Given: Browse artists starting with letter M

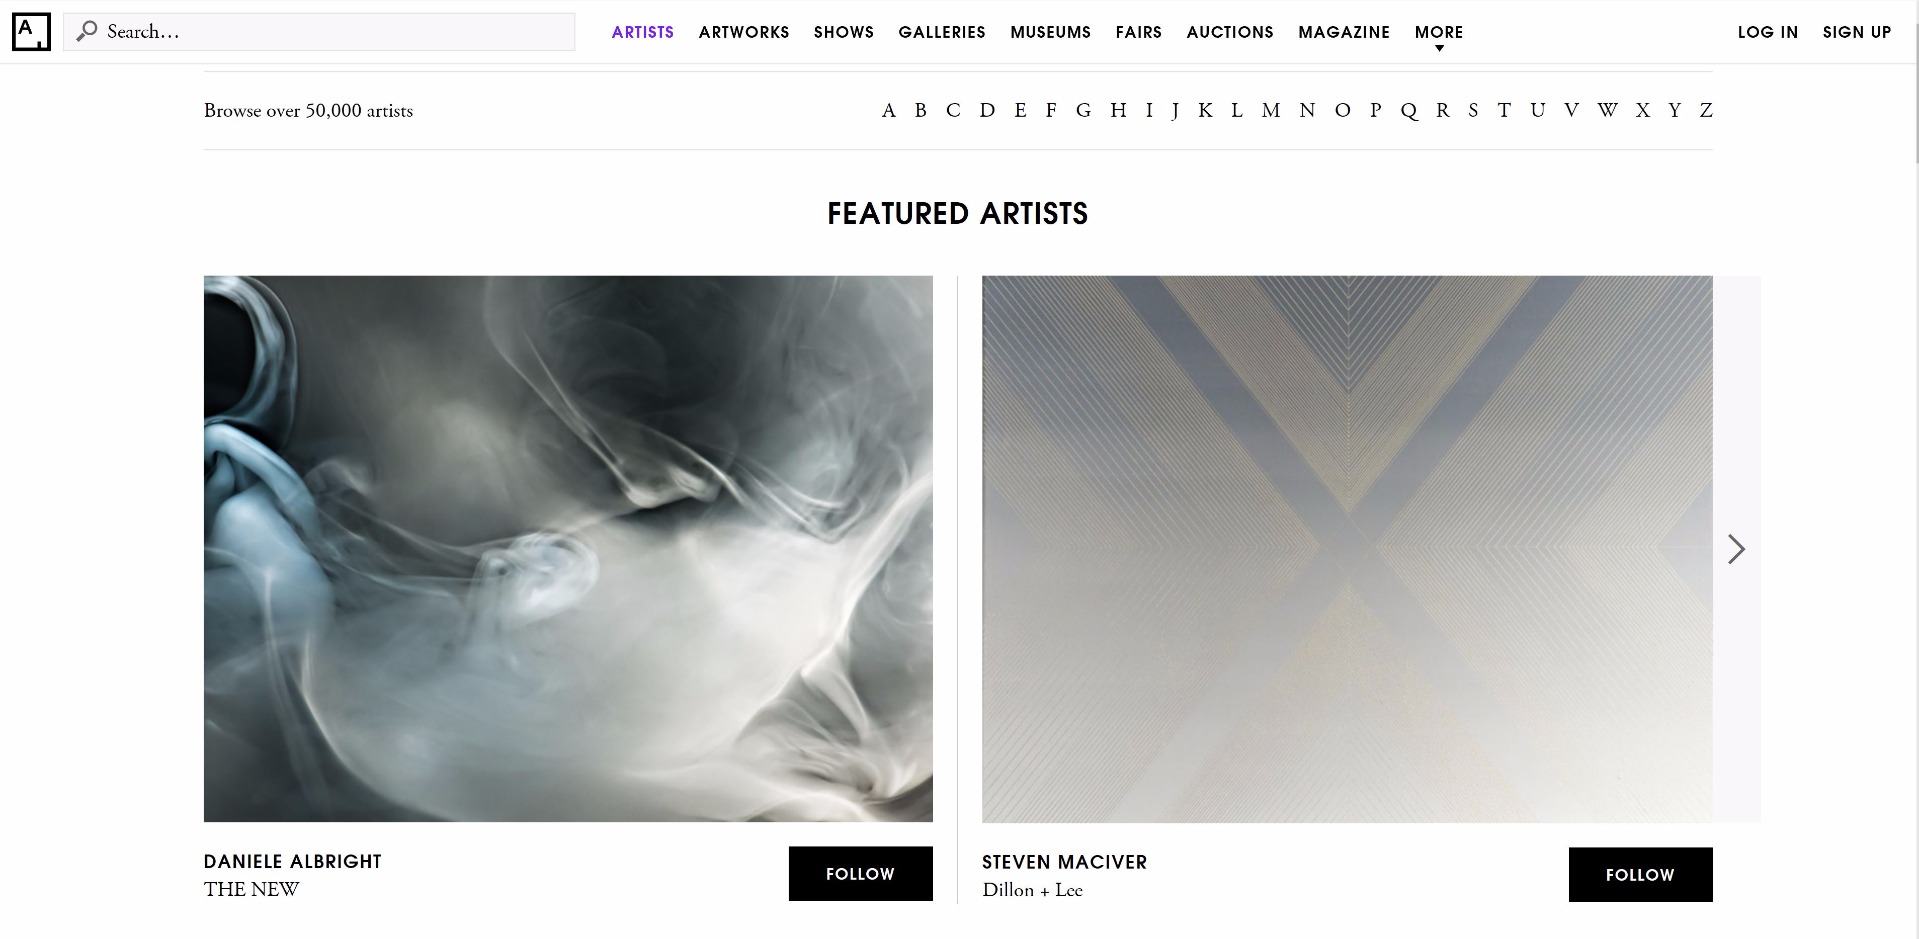Looking at the screenshot, I should coord(1270,110).
